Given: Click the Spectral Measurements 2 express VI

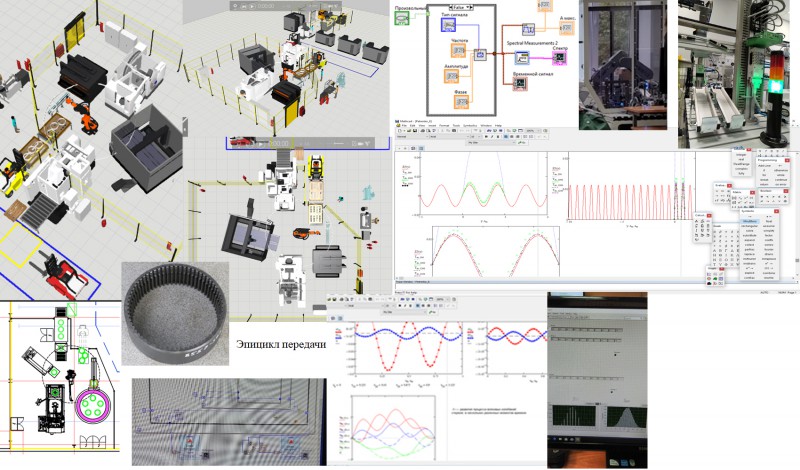Looking at the screenshot, I should pyautogui.click(x=522, y=58).
